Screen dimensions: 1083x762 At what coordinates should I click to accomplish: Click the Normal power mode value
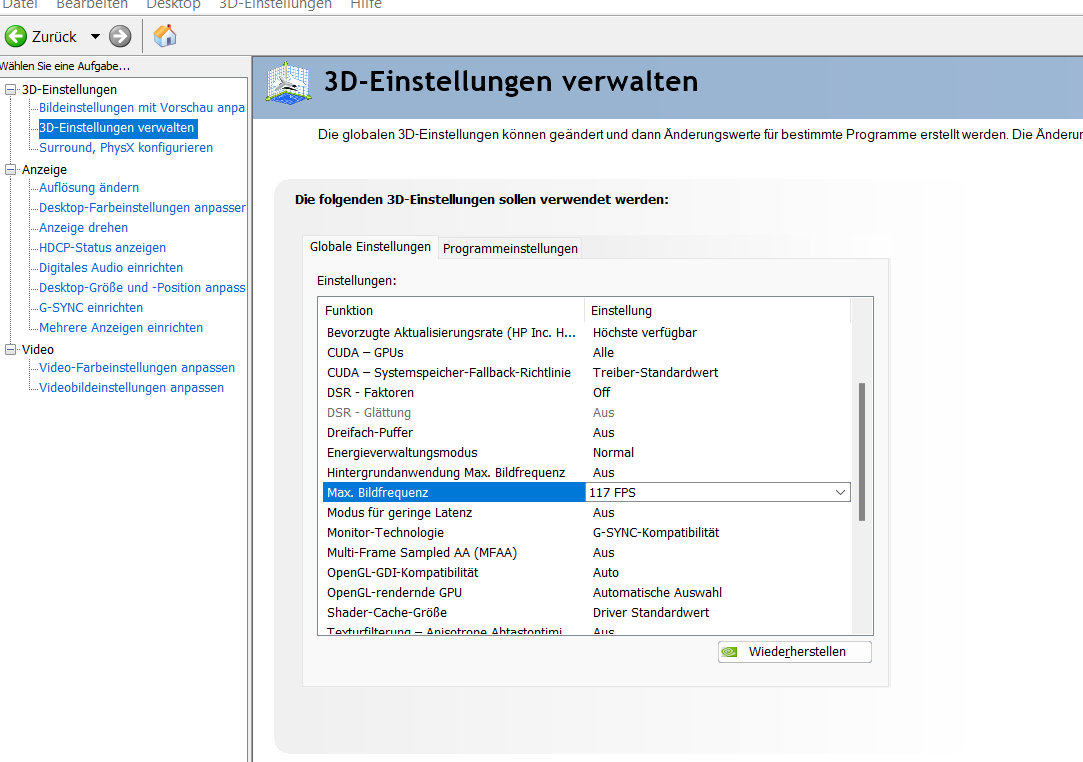tap(613, 453)
